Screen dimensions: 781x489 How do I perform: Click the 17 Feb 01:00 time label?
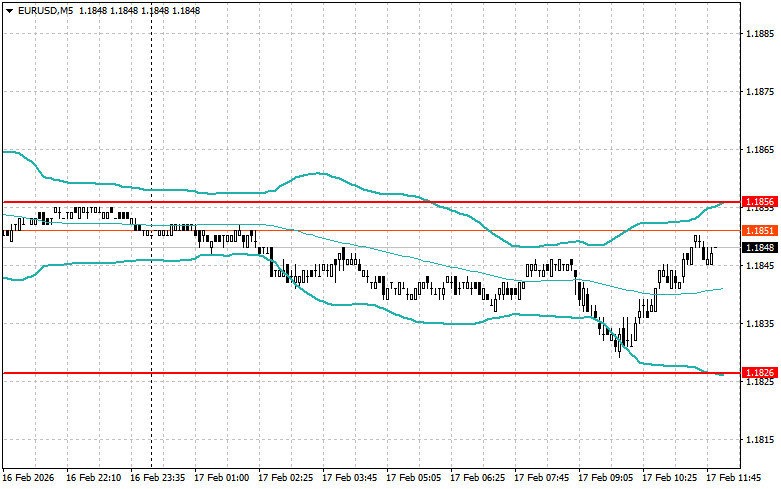(x=221, y=478)
